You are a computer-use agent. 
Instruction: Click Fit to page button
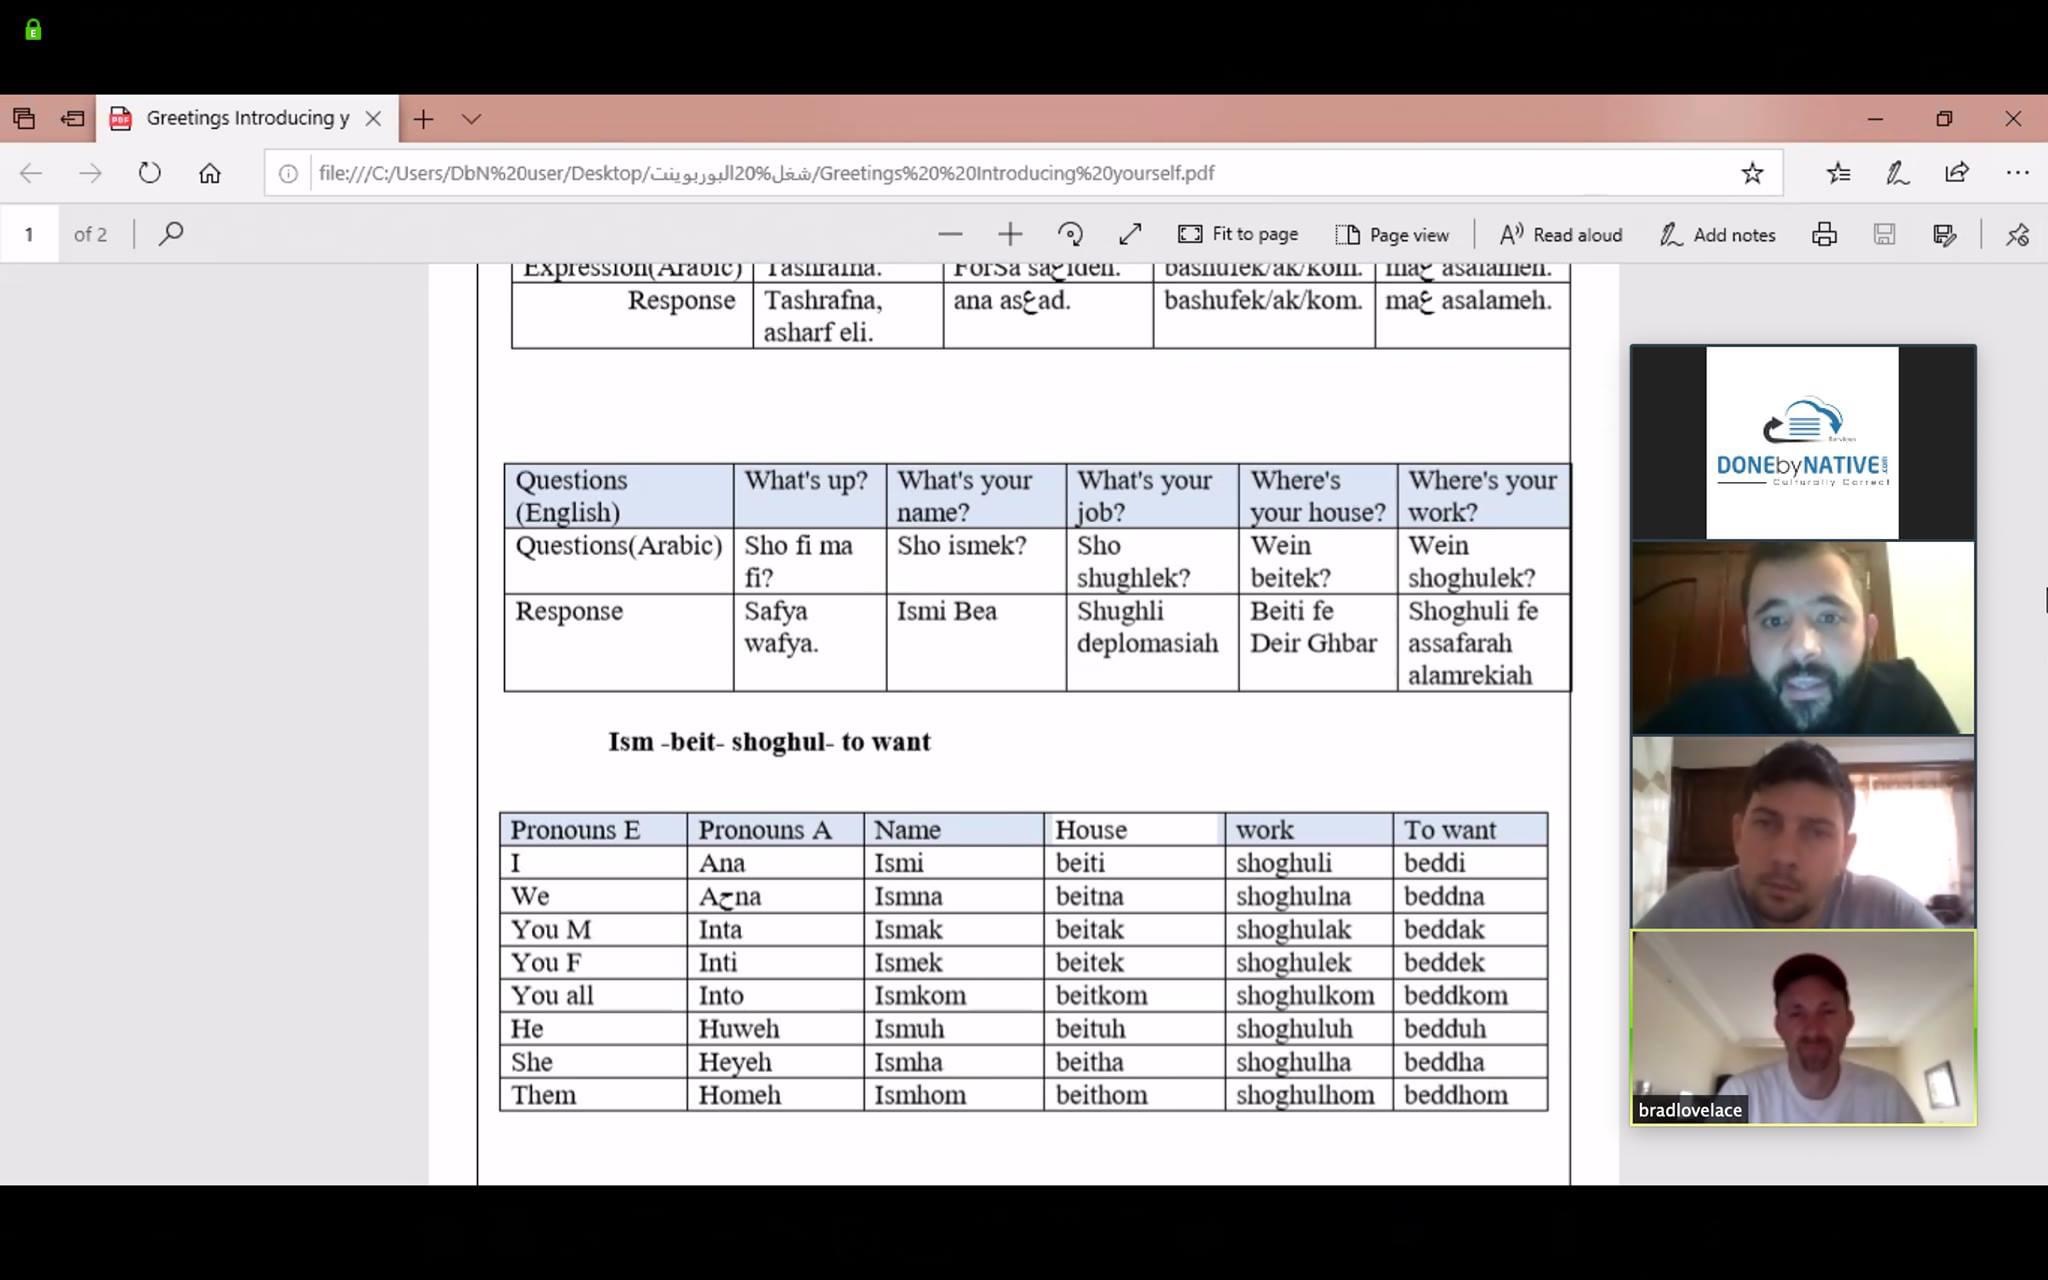[x=1238, y=234]
